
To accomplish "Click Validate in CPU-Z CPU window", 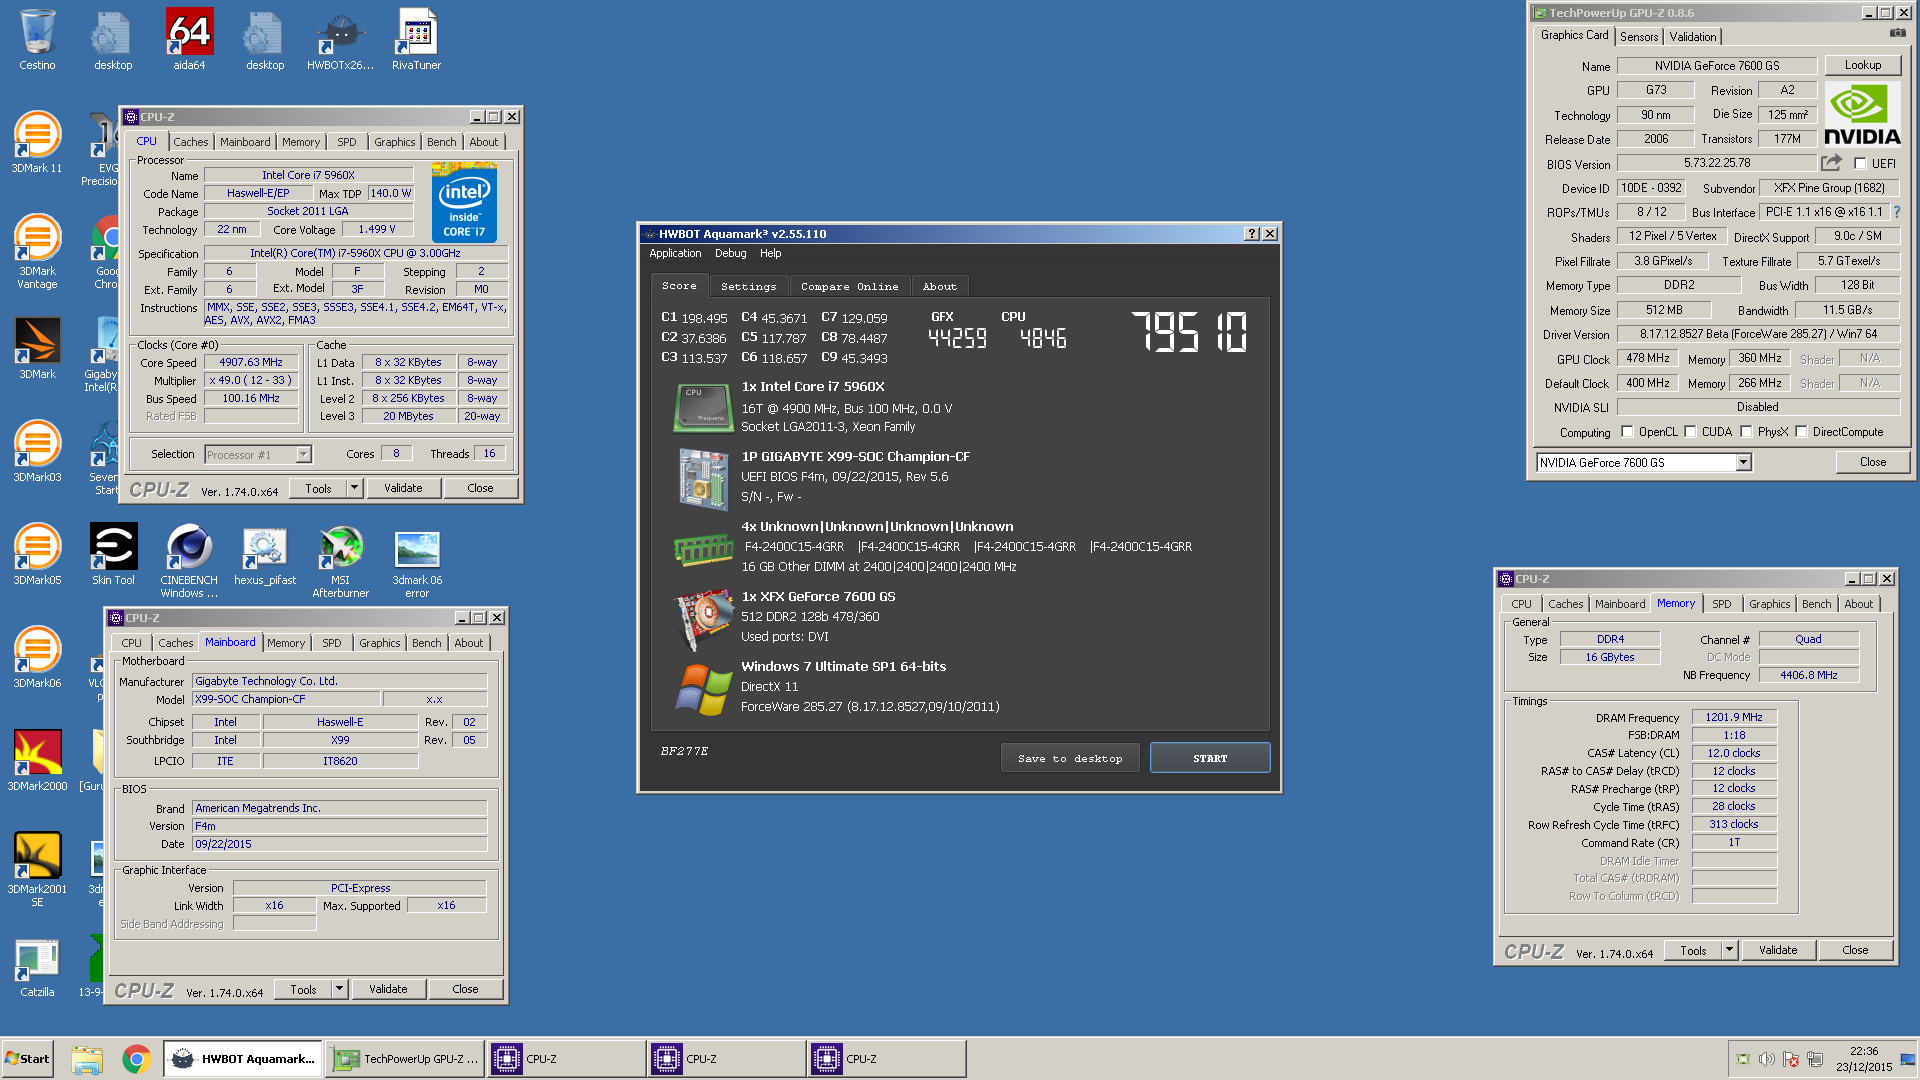I will [403, 488].
